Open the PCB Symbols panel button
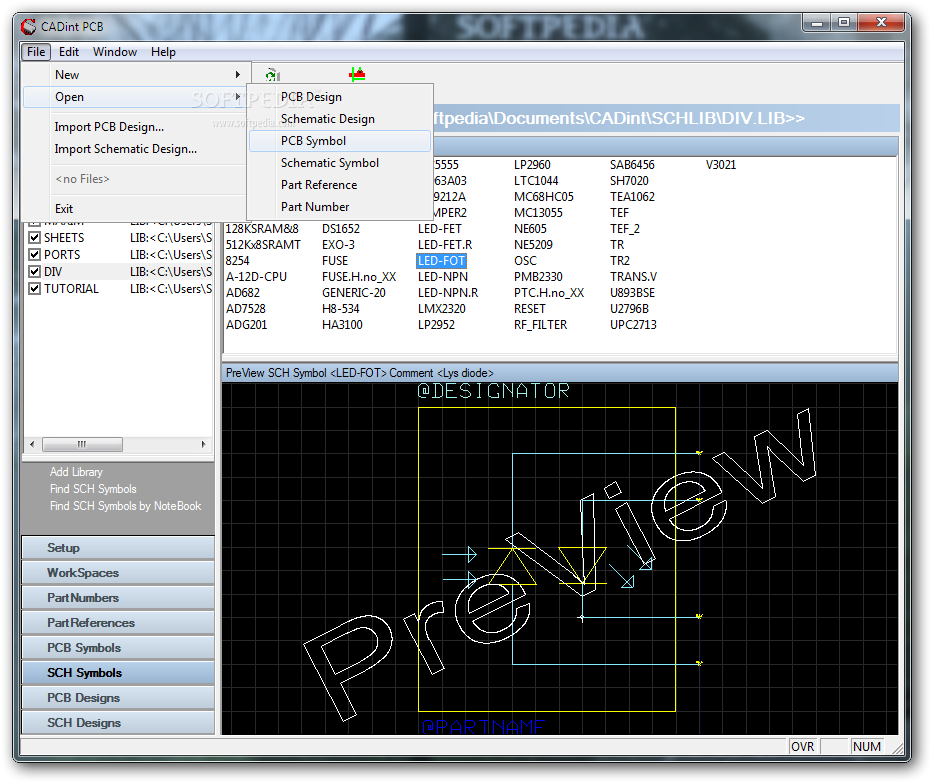Image resolution: width=932 pixels, height=783 pixels. coord(118,648)
